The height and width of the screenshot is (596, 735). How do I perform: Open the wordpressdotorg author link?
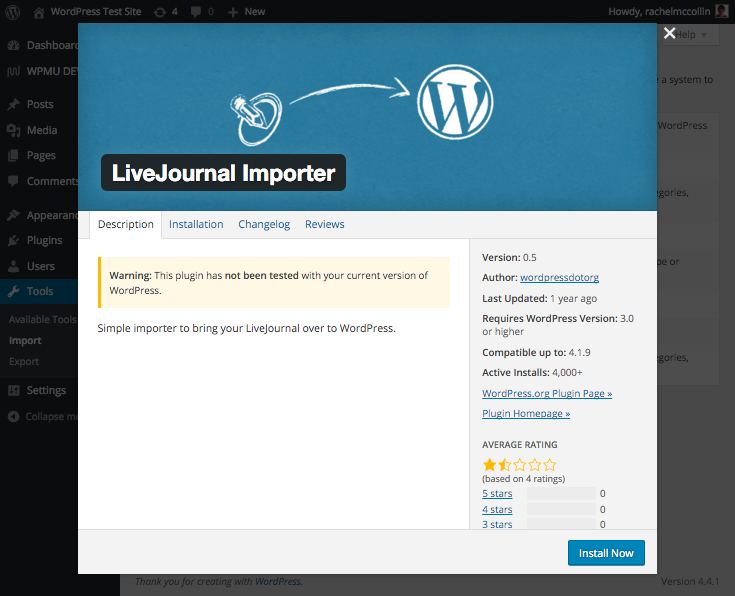[x=559, y=278]
